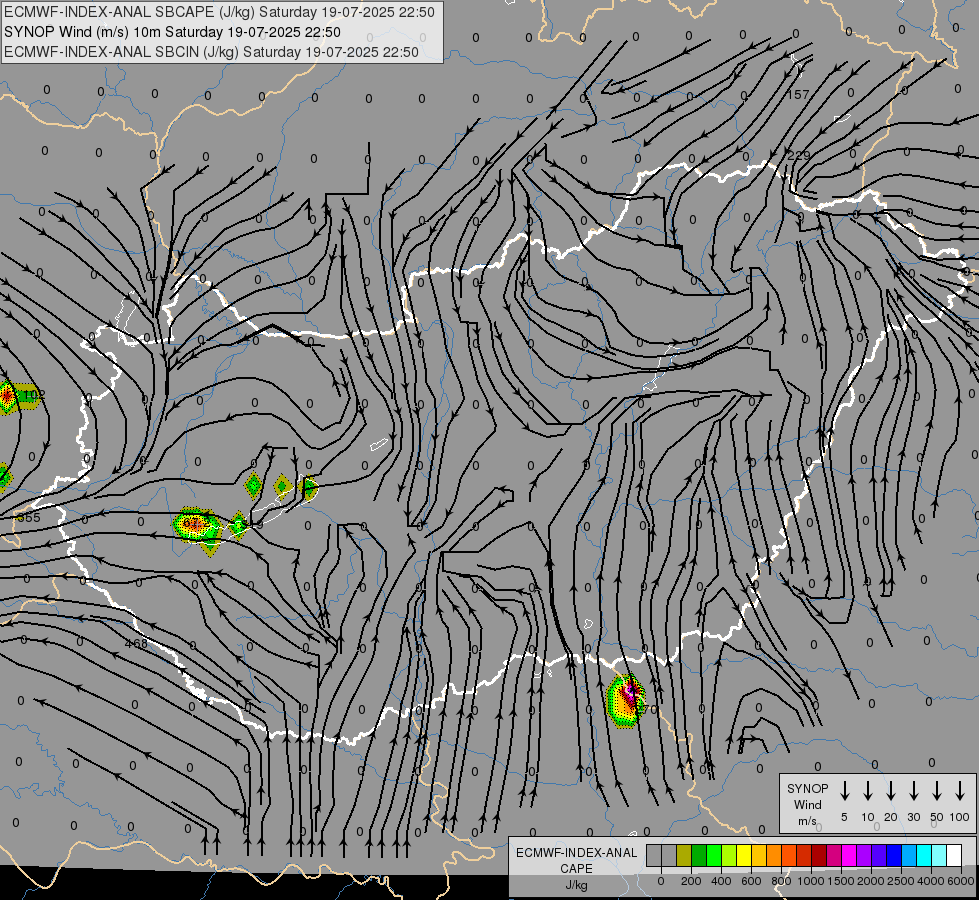979x900 pixels.
Task: Click the '70' value beside the southern CAPE cell
Action: tap(650, 710)
